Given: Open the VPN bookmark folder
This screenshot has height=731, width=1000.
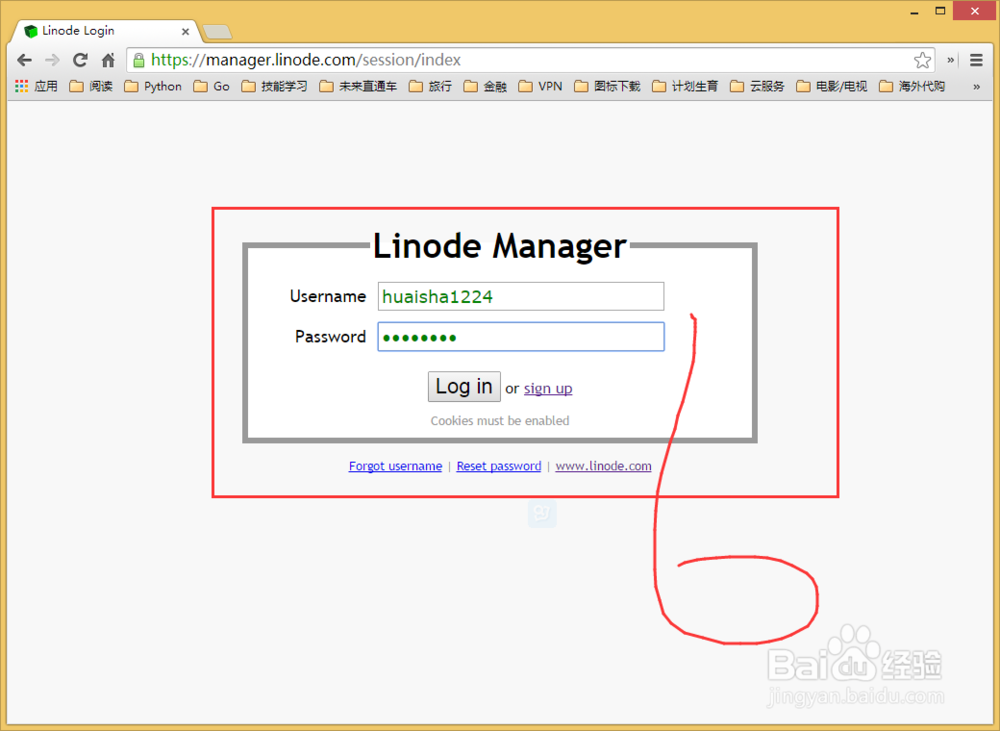Looking at the screenshot, I should tap(541, 86).
